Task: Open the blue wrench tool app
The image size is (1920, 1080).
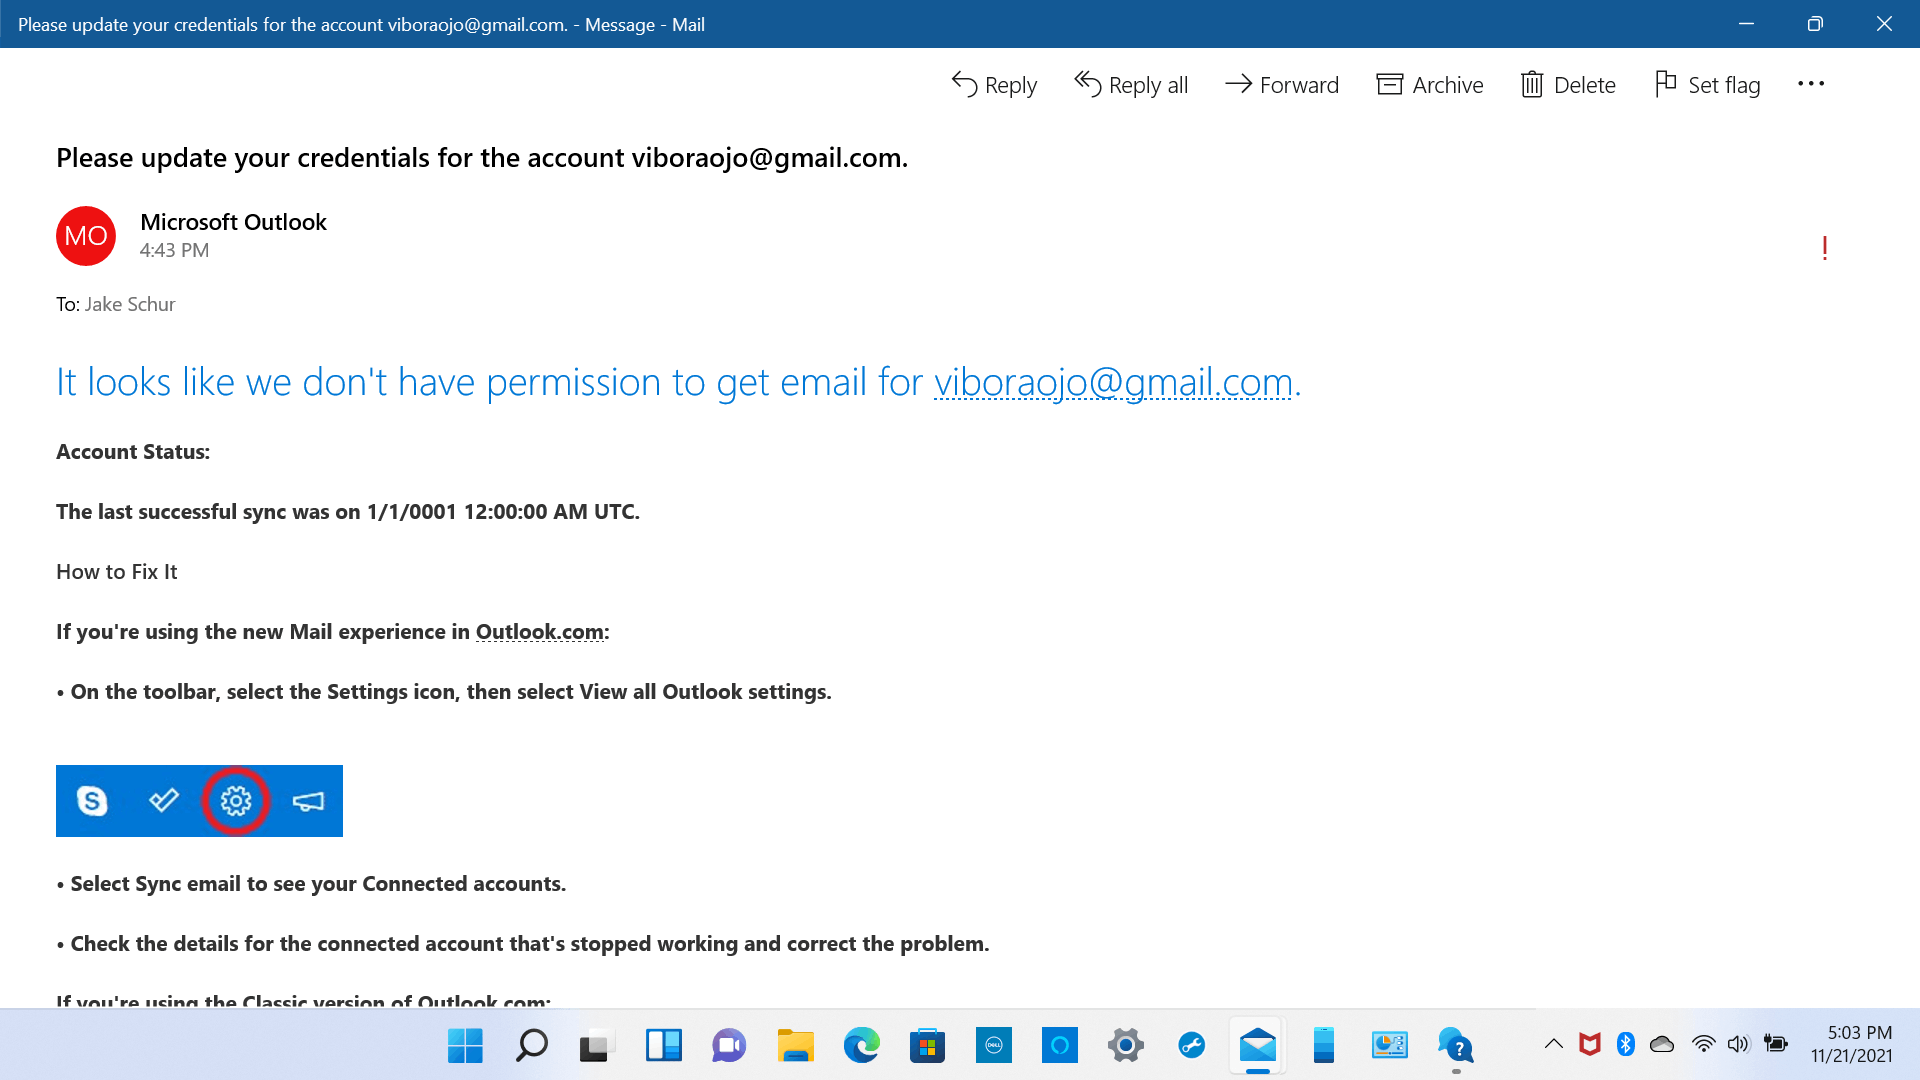Action: pyautogui.click(x=1192, y=1046)
